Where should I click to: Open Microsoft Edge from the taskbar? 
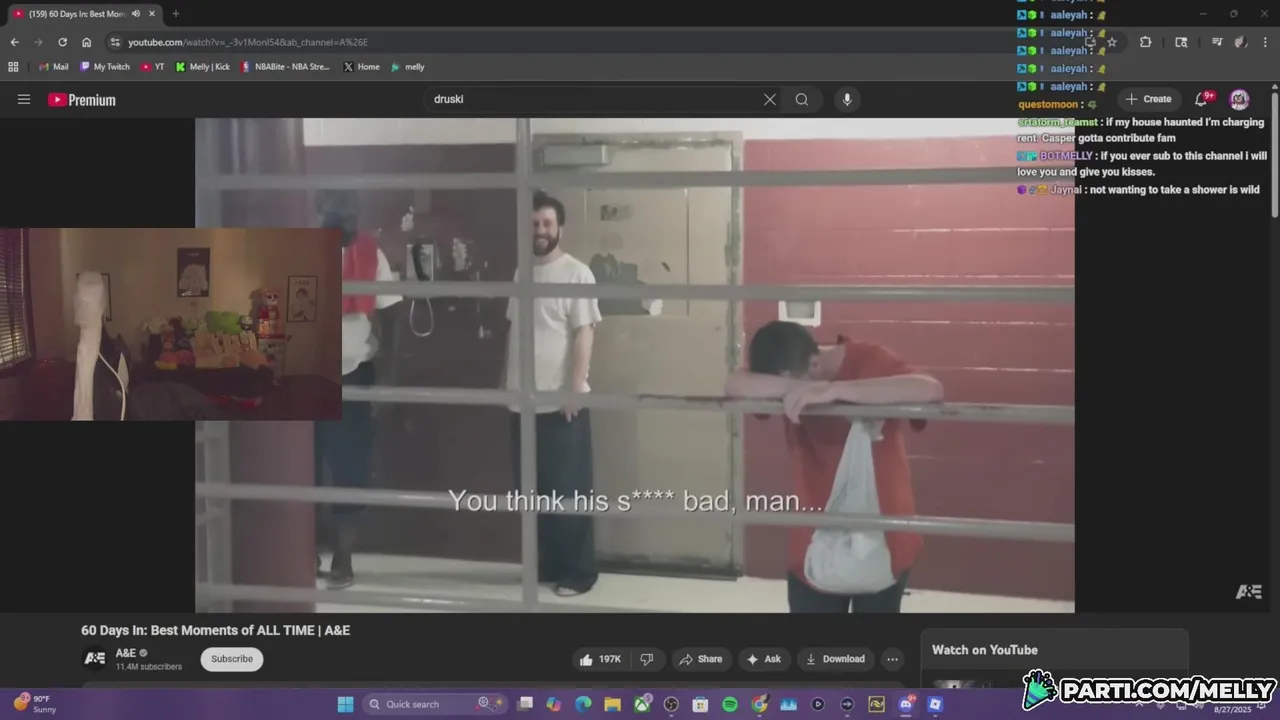coord(583,704)
